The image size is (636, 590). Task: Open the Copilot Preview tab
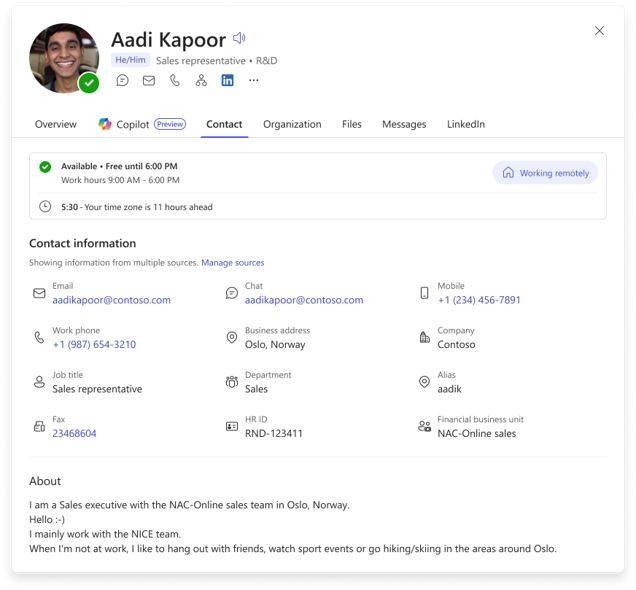pyautogui.click(x=142, y=124)
